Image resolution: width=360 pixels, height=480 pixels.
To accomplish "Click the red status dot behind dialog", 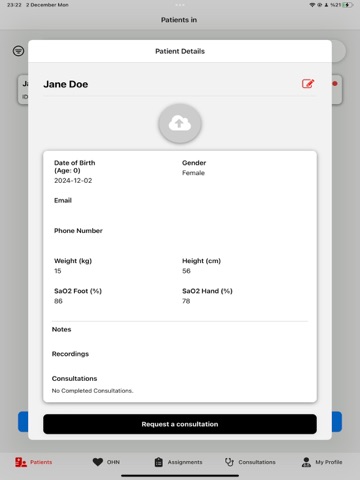I will pos(335,83).
